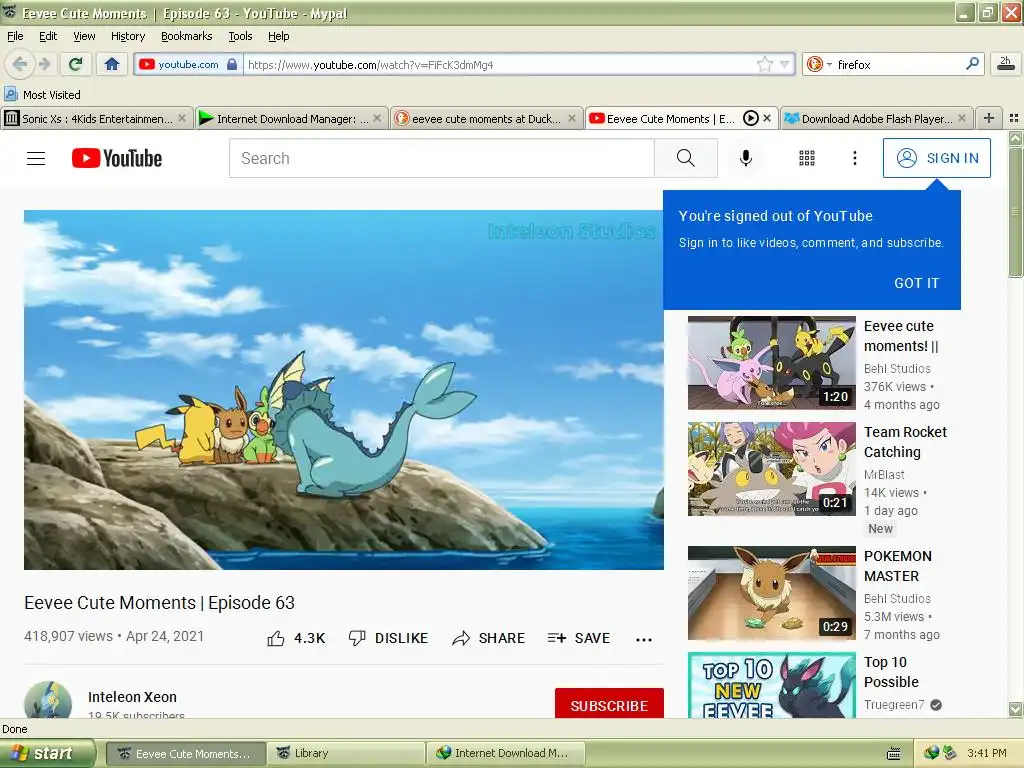Screen dimensions: 1024x768
Task: Open the Help menu
Action: coord(279,36)
